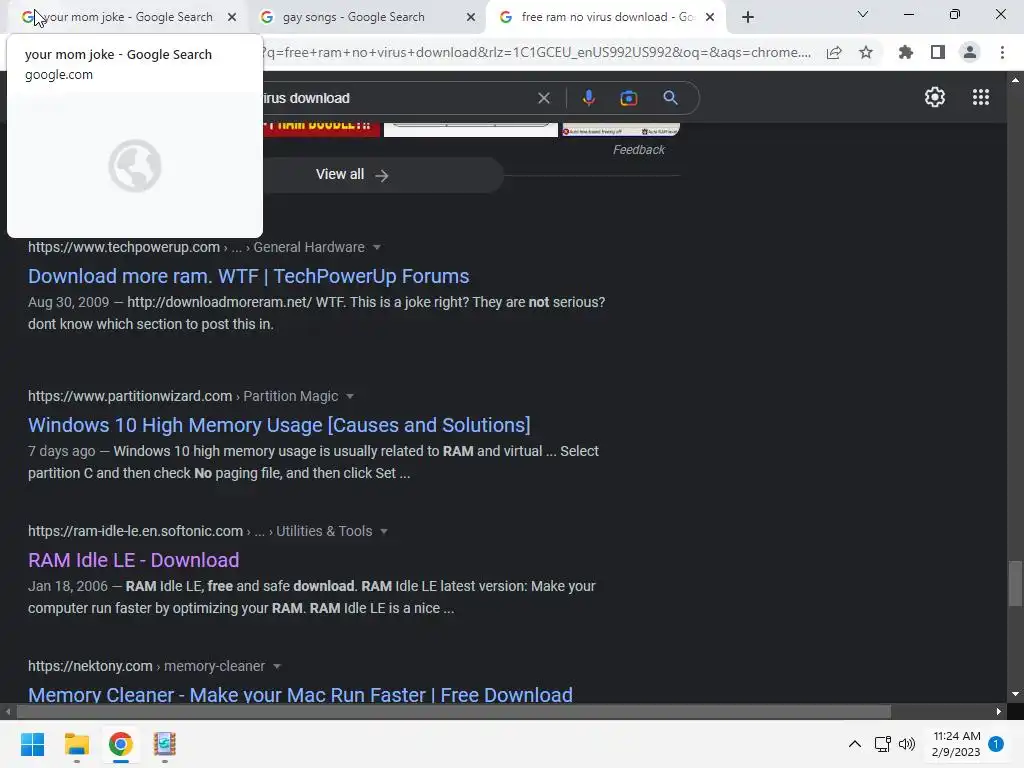This screenshot has height=768, width=1024.
Task: Close the 'your mom joke' tab
Action: point(232,17)
